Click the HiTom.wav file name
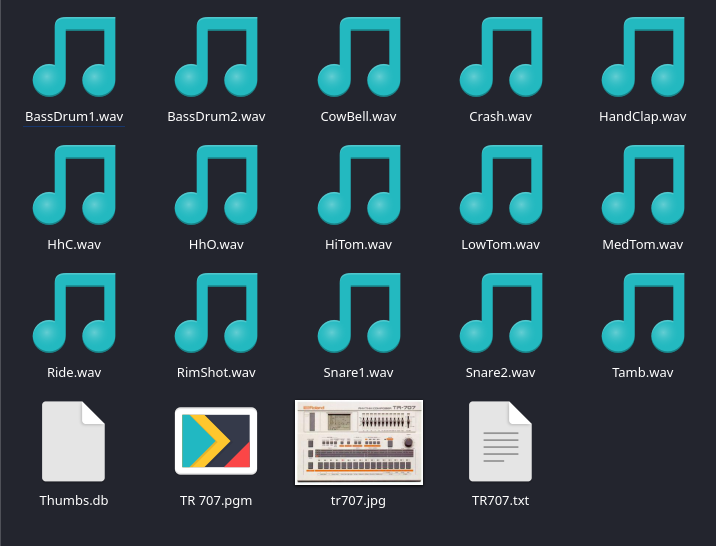716x546 pixels. pyautogui.click(x=358, y=245)
